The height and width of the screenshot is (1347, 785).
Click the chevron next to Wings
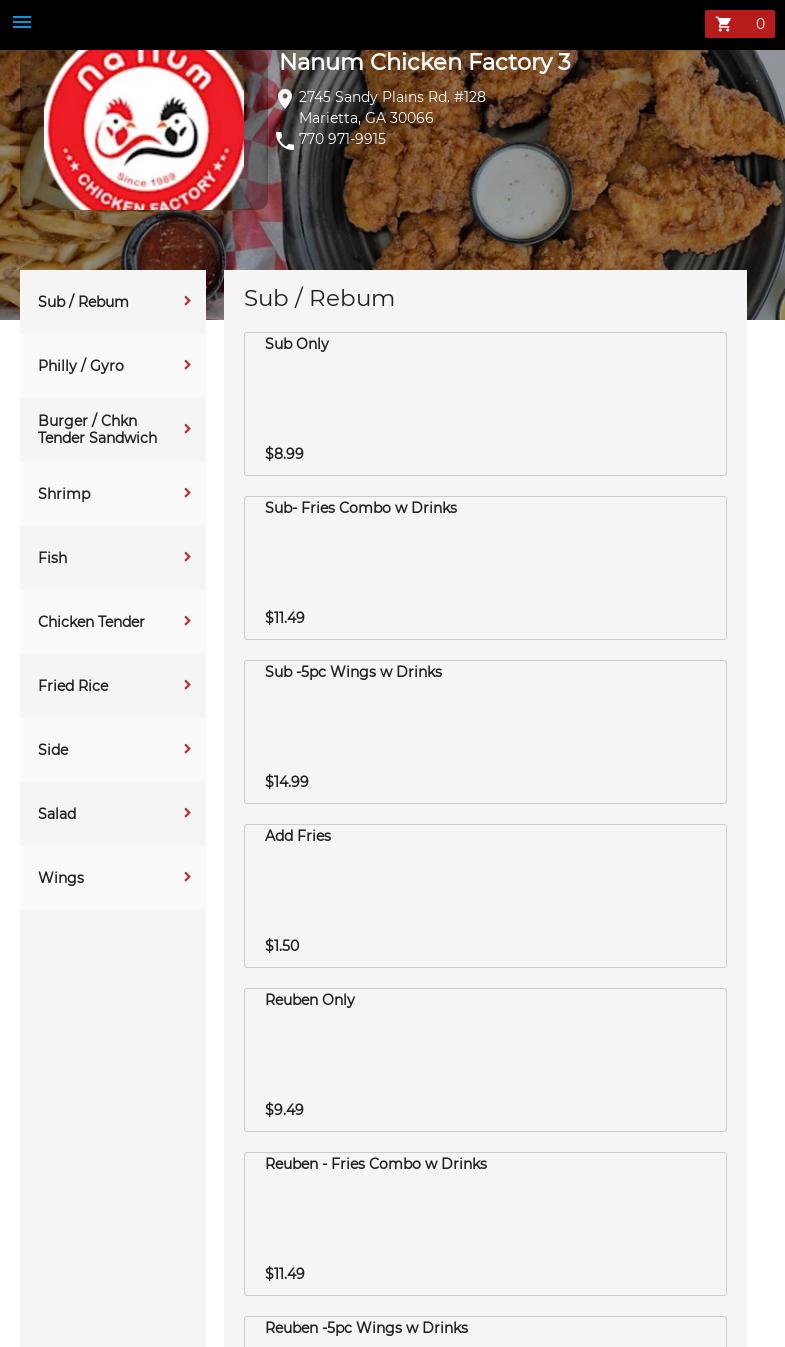187,877
